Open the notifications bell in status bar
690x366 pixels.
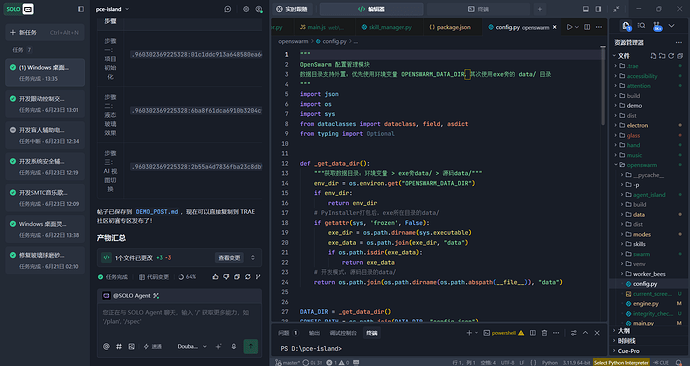click(x=679, y=362)
